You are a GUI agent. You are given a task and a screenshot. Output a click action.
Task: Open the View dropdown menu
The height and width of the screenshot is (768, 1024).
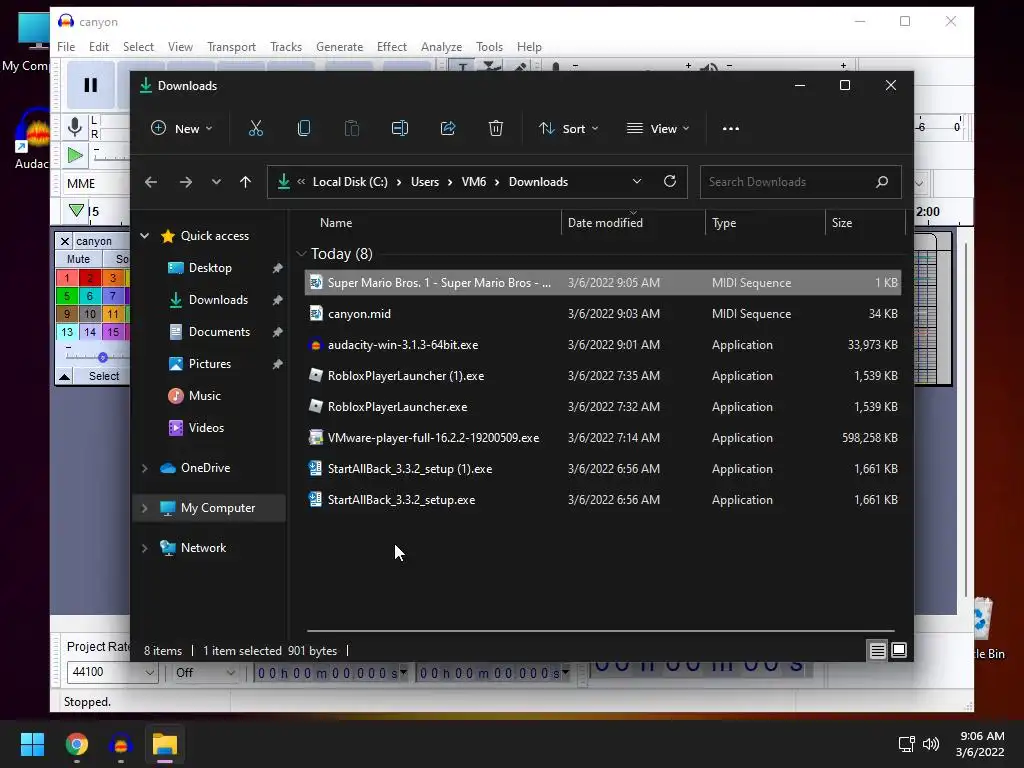tap(658, 129)
